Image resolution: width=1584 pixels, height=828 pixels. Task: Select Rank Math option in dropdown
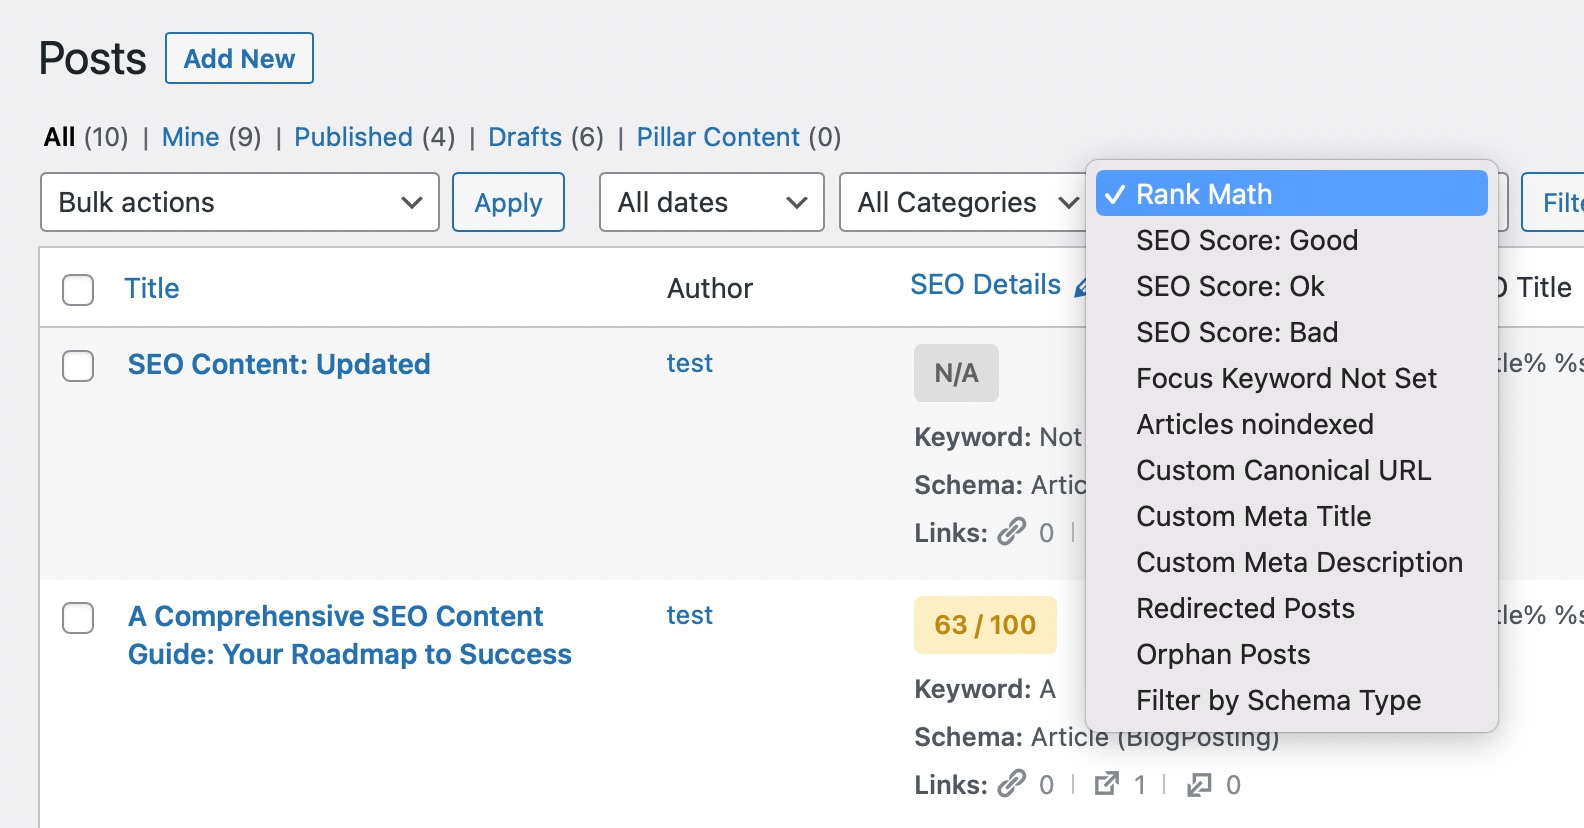click(x=1292, y=193)
